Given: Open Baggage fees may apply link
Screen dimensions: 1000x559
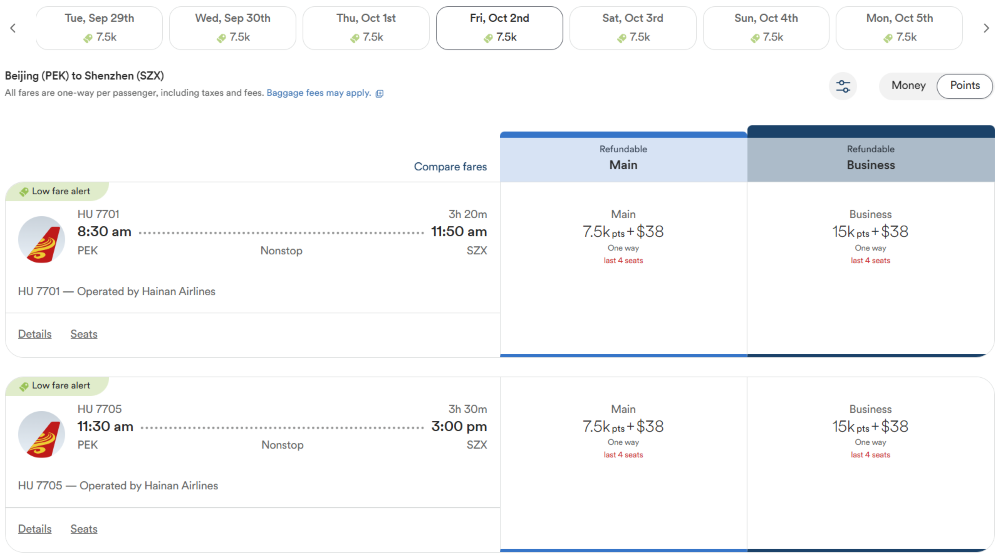Looking at the screenshot, I should 319,93.
